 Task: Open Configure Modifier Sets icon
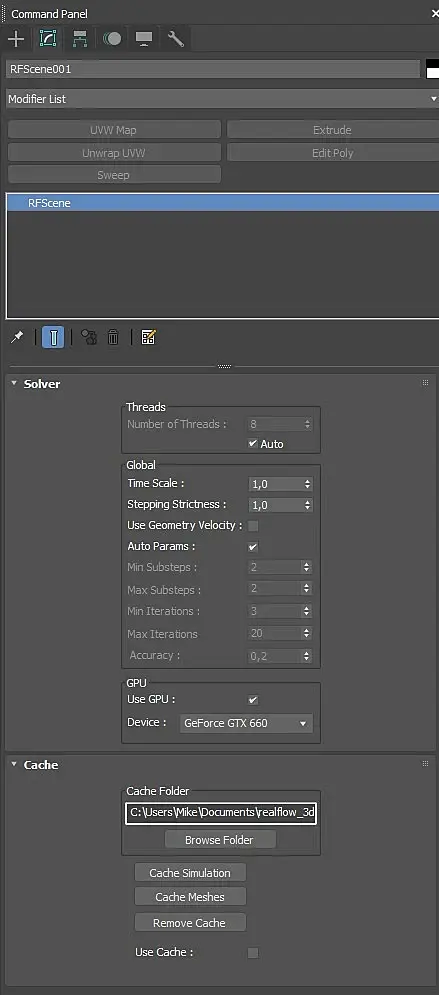(x=148, y=338)
